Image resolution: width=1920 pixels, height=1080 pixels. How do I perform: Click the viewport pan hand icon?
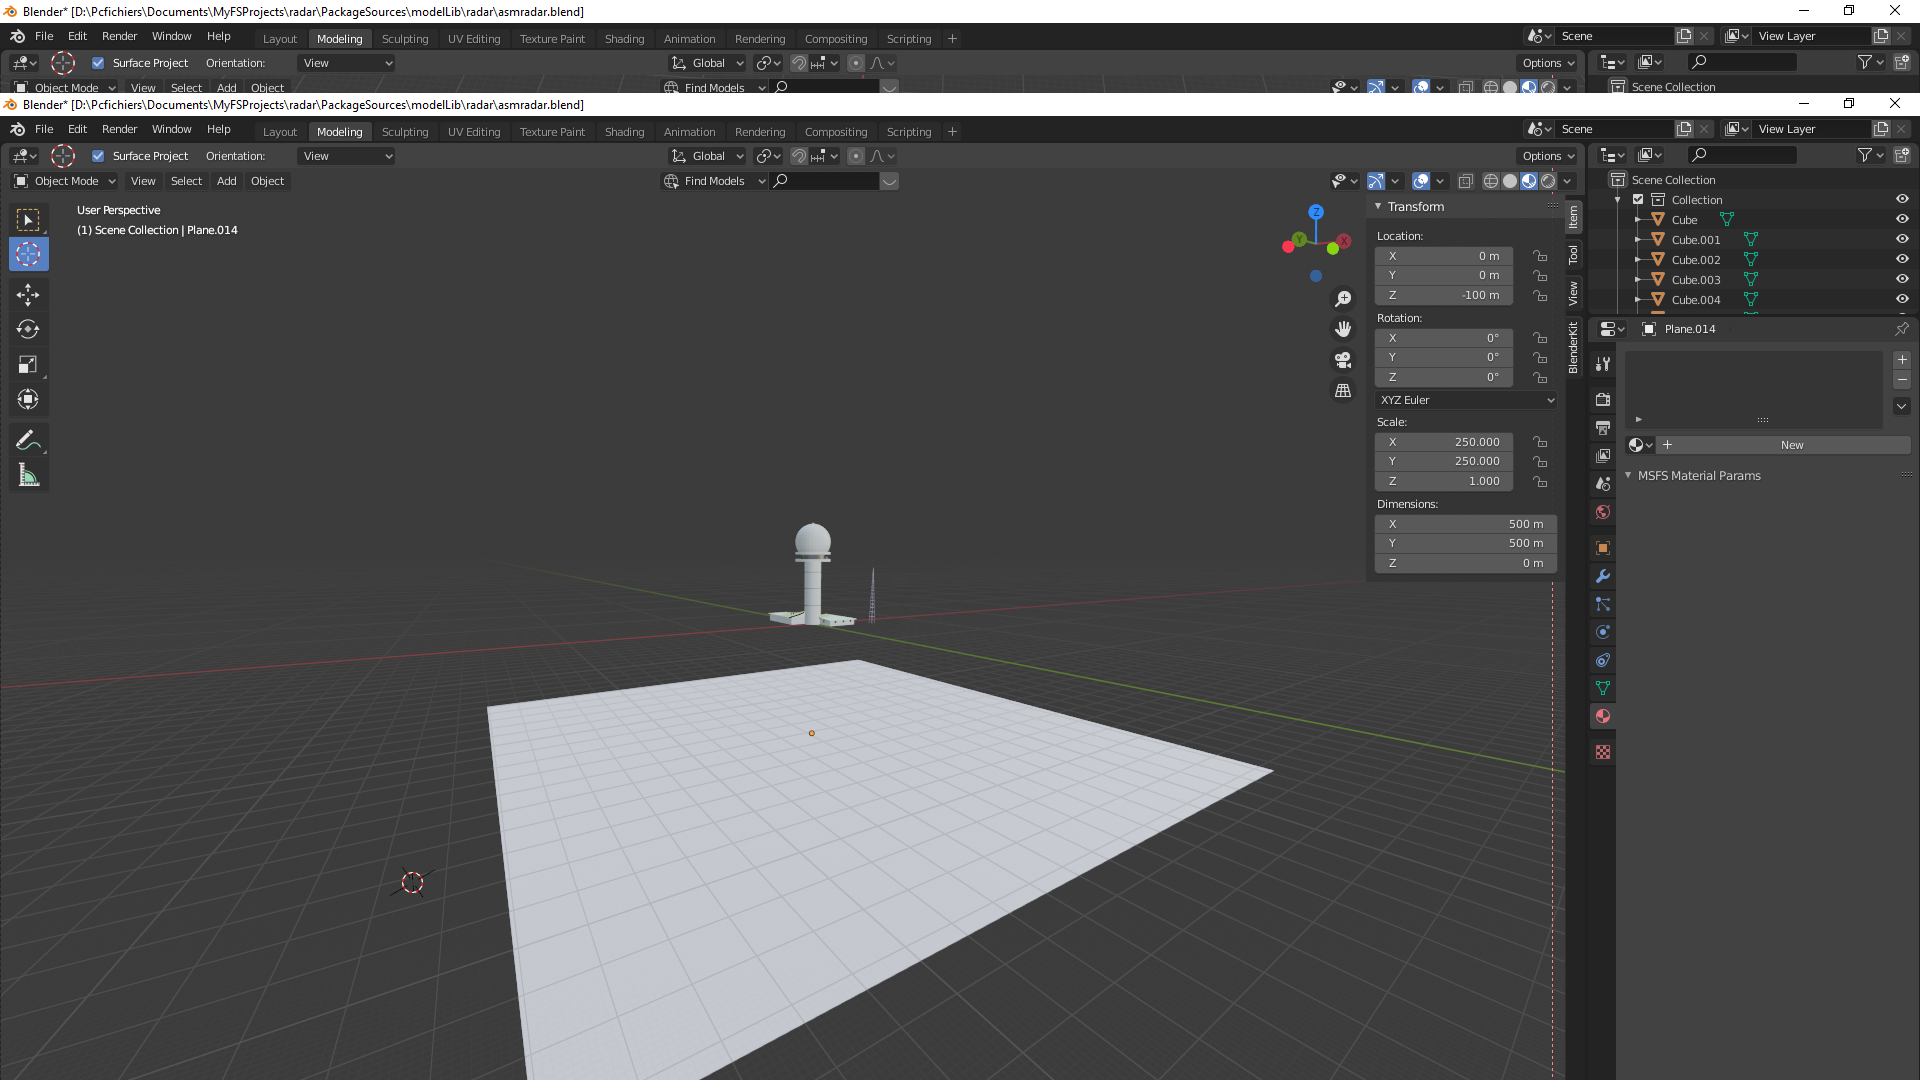pos(1343,329)
